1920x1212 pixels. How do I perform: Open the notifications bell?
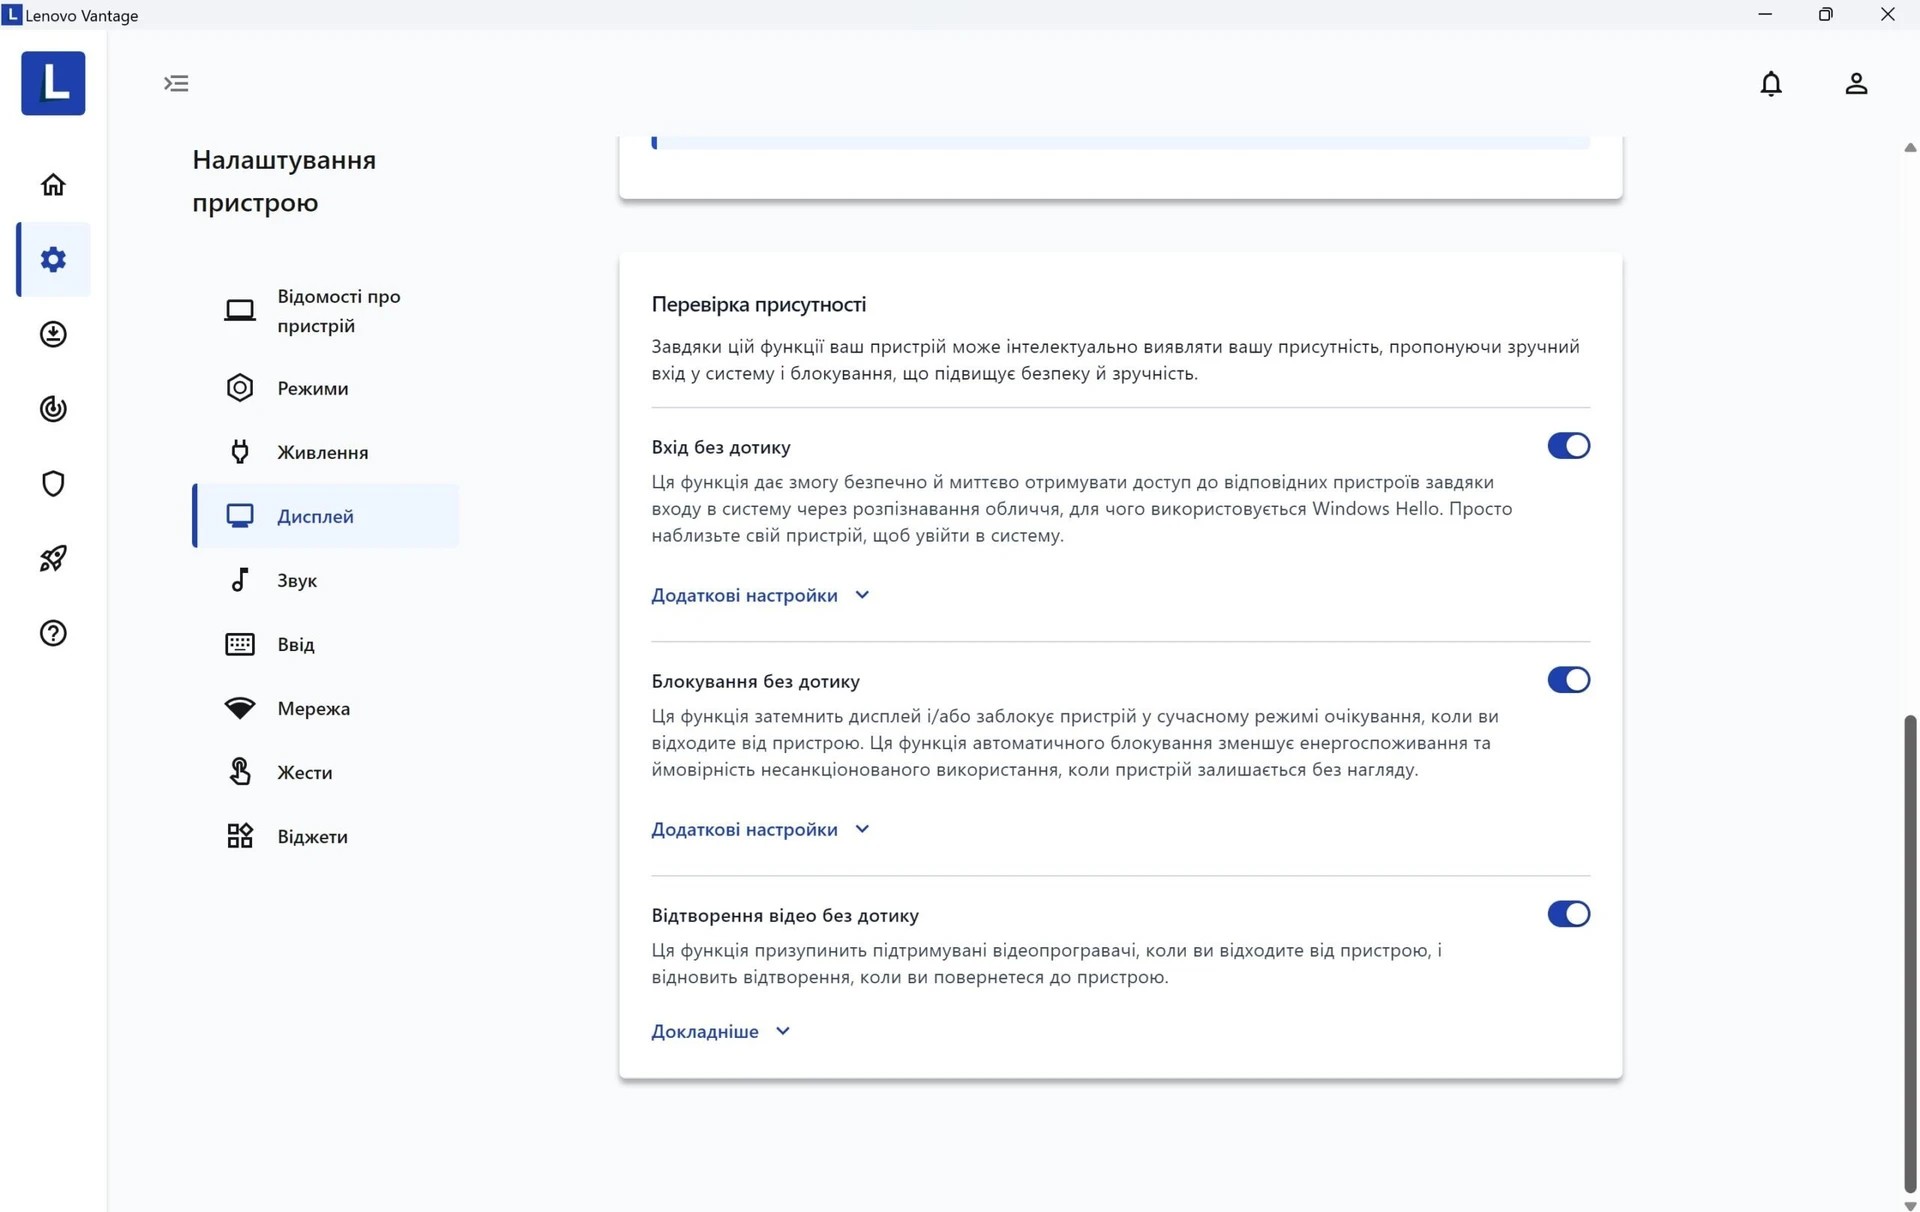point(1770,84)
